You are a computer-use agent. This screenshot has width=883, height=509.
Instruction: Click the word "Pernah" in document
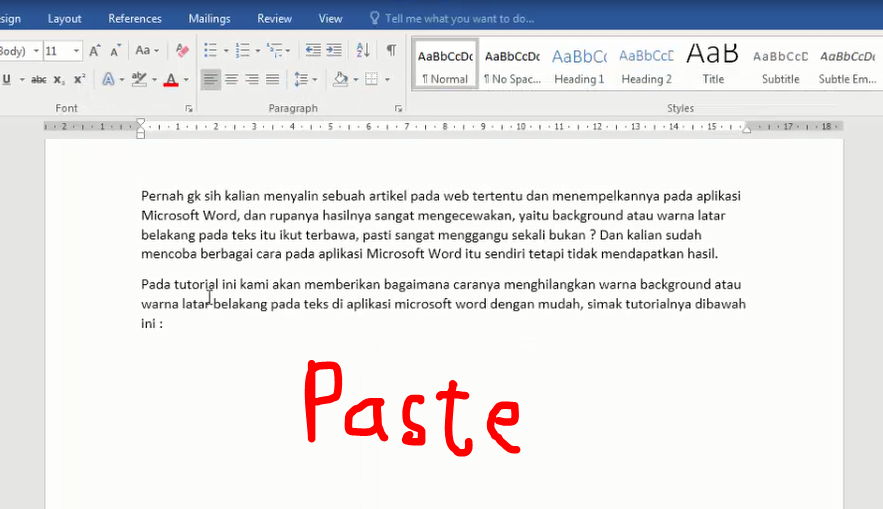click(162, 196)
